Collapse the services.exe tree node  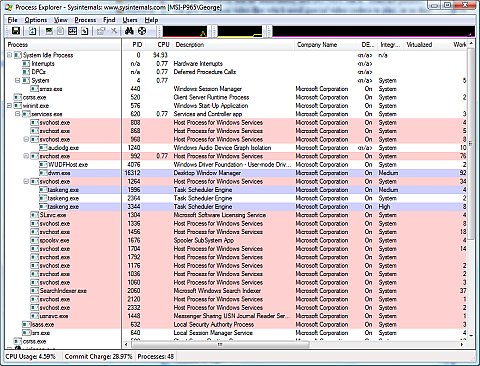pyautogui.click(x=18, y=114)
